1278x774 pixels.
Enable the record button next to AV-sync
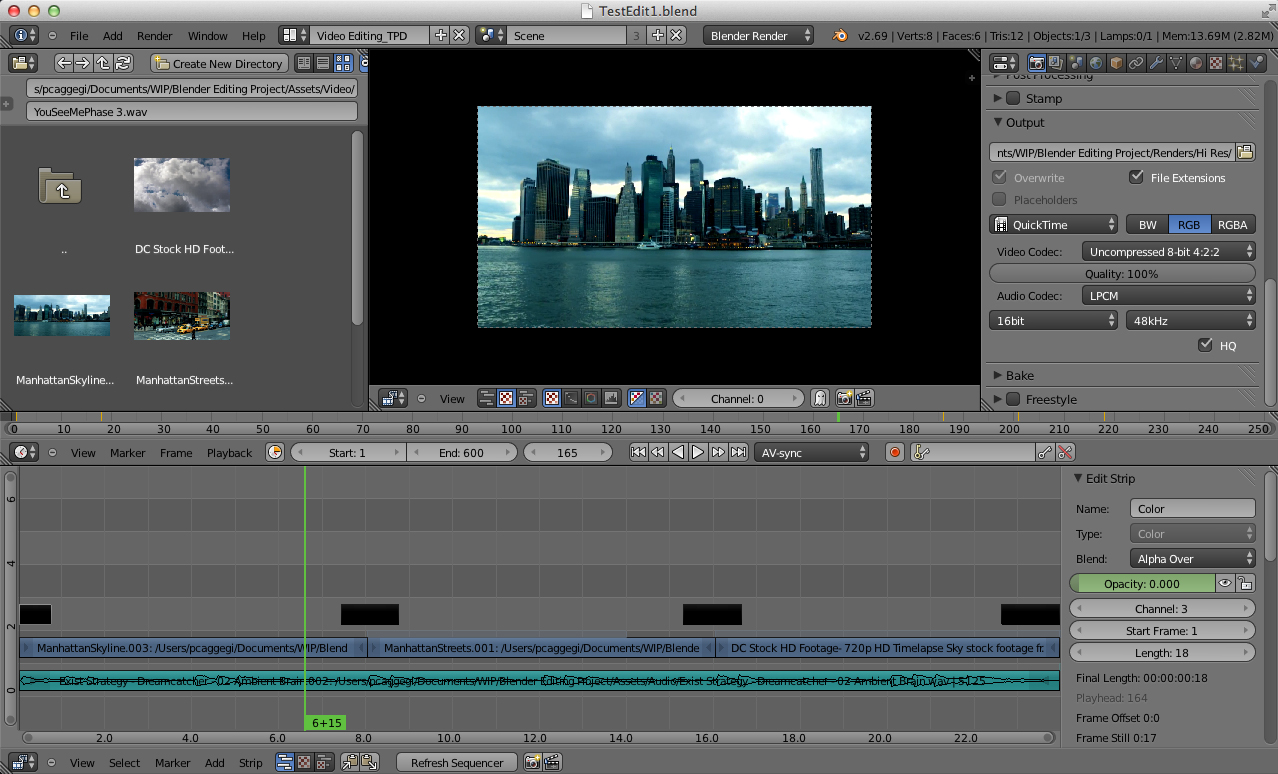[894, 452]
